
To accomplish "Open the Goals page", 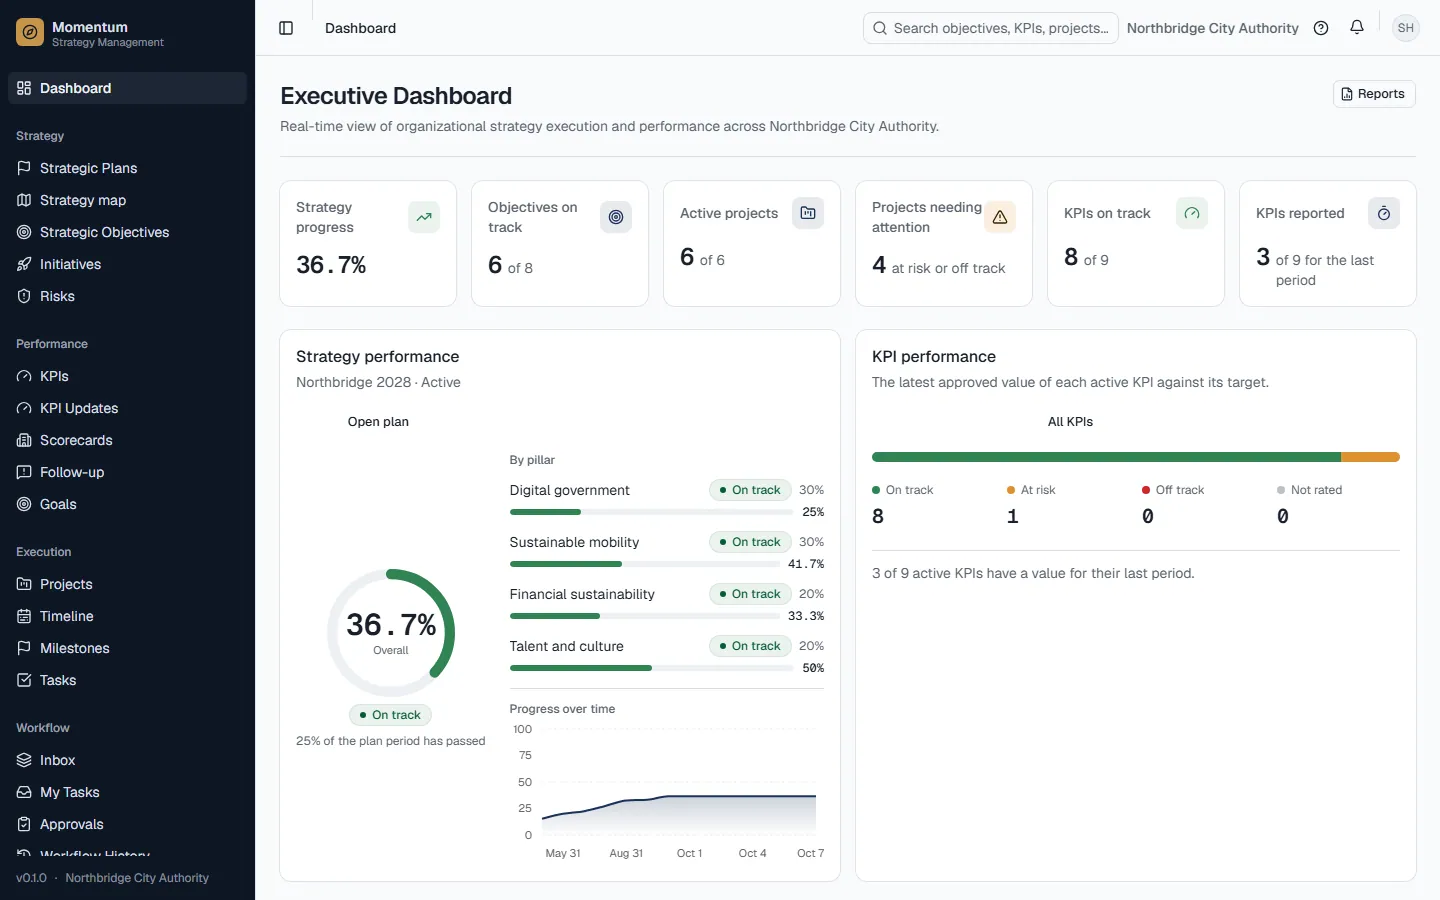I will point(127,504).
